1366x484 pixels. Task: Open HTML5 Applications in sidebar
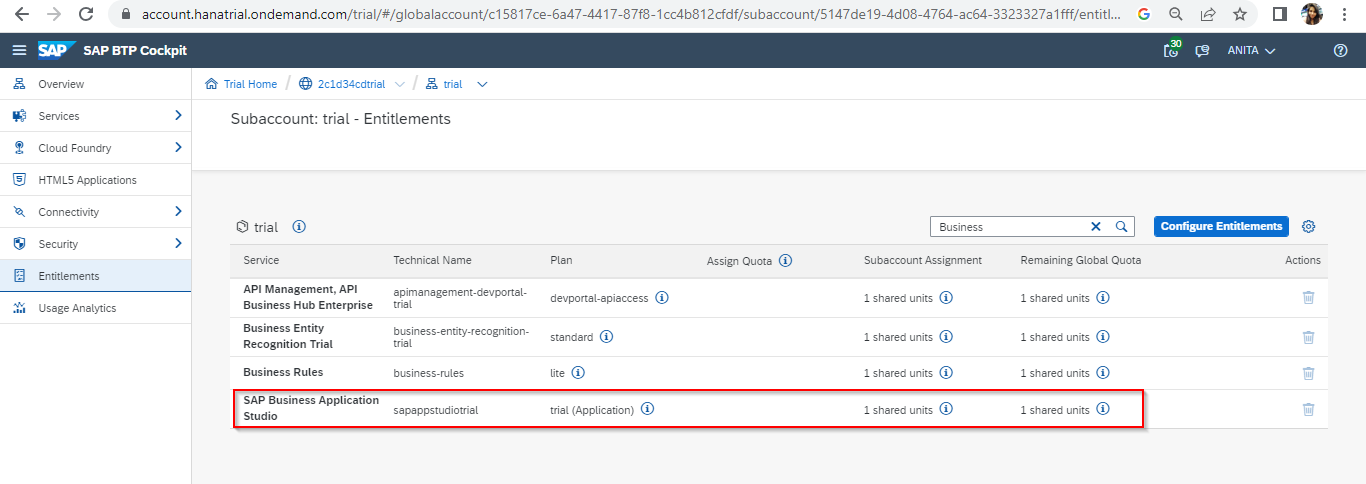(87, 180)
